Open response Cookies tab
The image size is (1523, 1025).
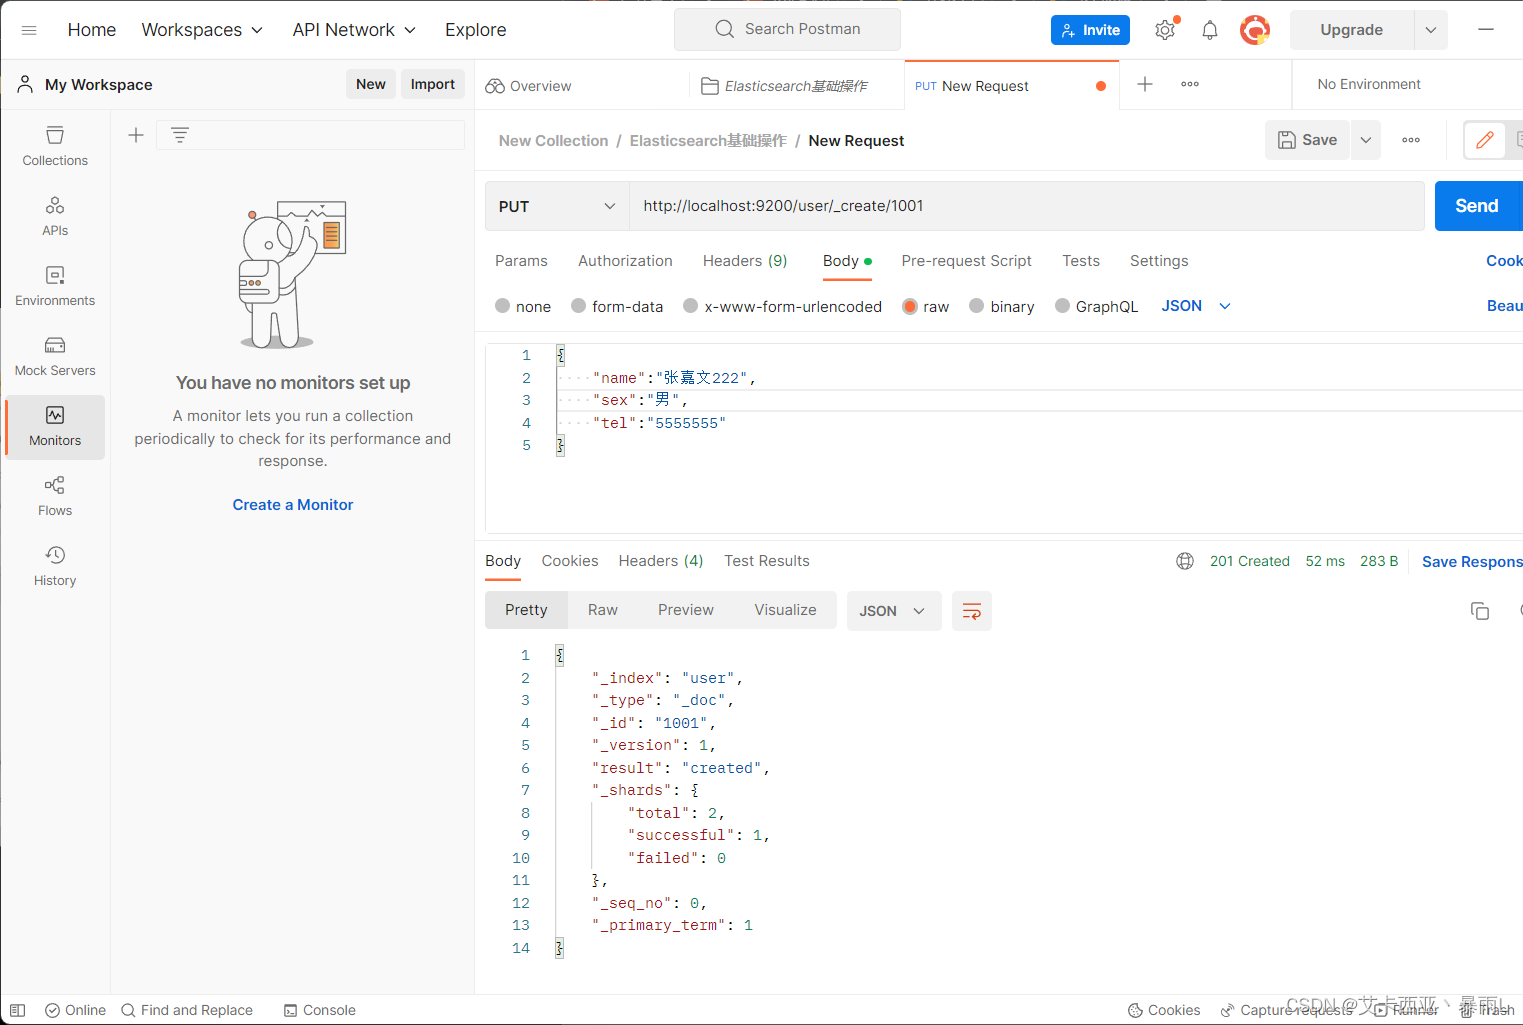pyautogui.click(x=570, y=561)
